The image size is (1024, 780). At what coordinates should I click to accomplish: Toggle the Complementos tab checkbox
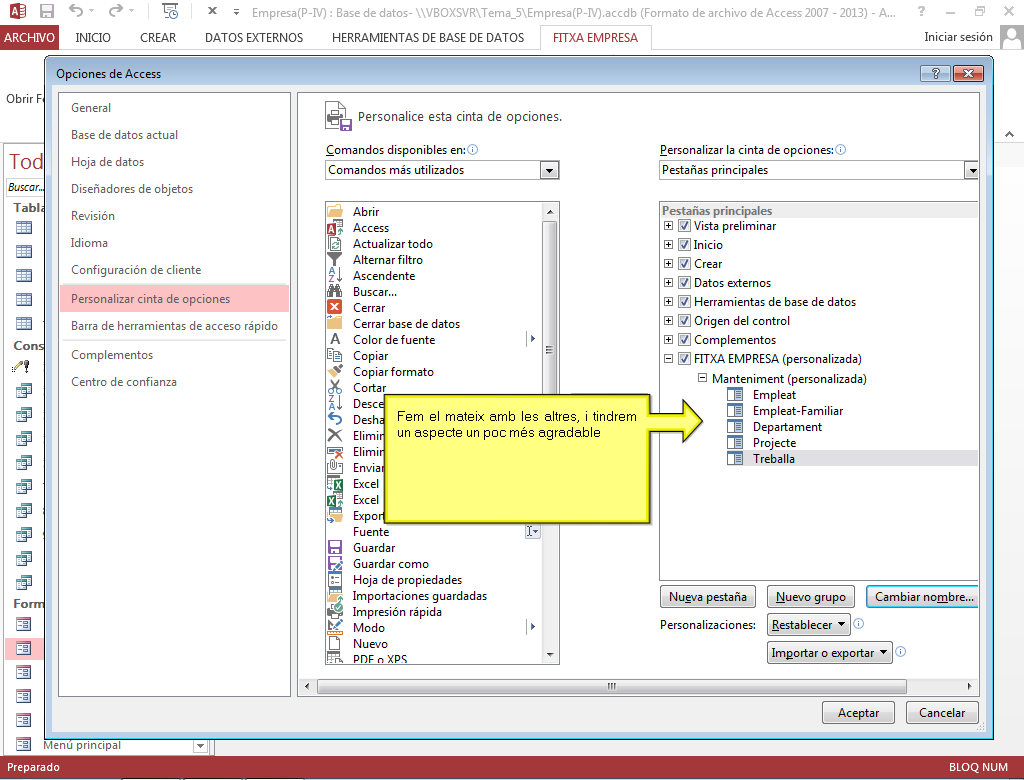pos(684,339)
